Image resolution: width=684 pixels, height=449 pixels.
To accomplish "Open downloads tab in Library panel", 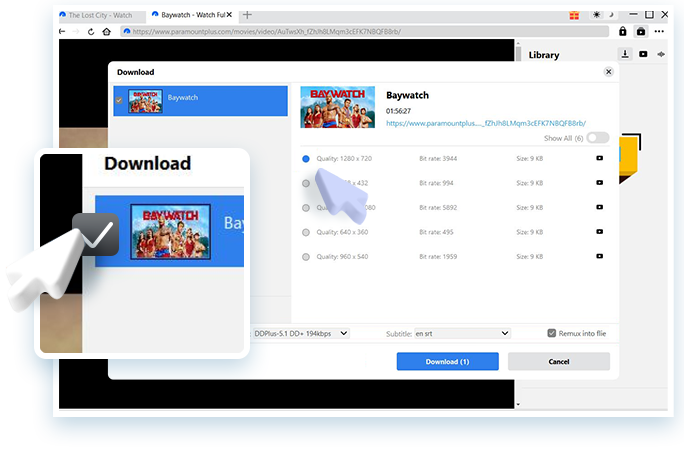I will point(625,54).
